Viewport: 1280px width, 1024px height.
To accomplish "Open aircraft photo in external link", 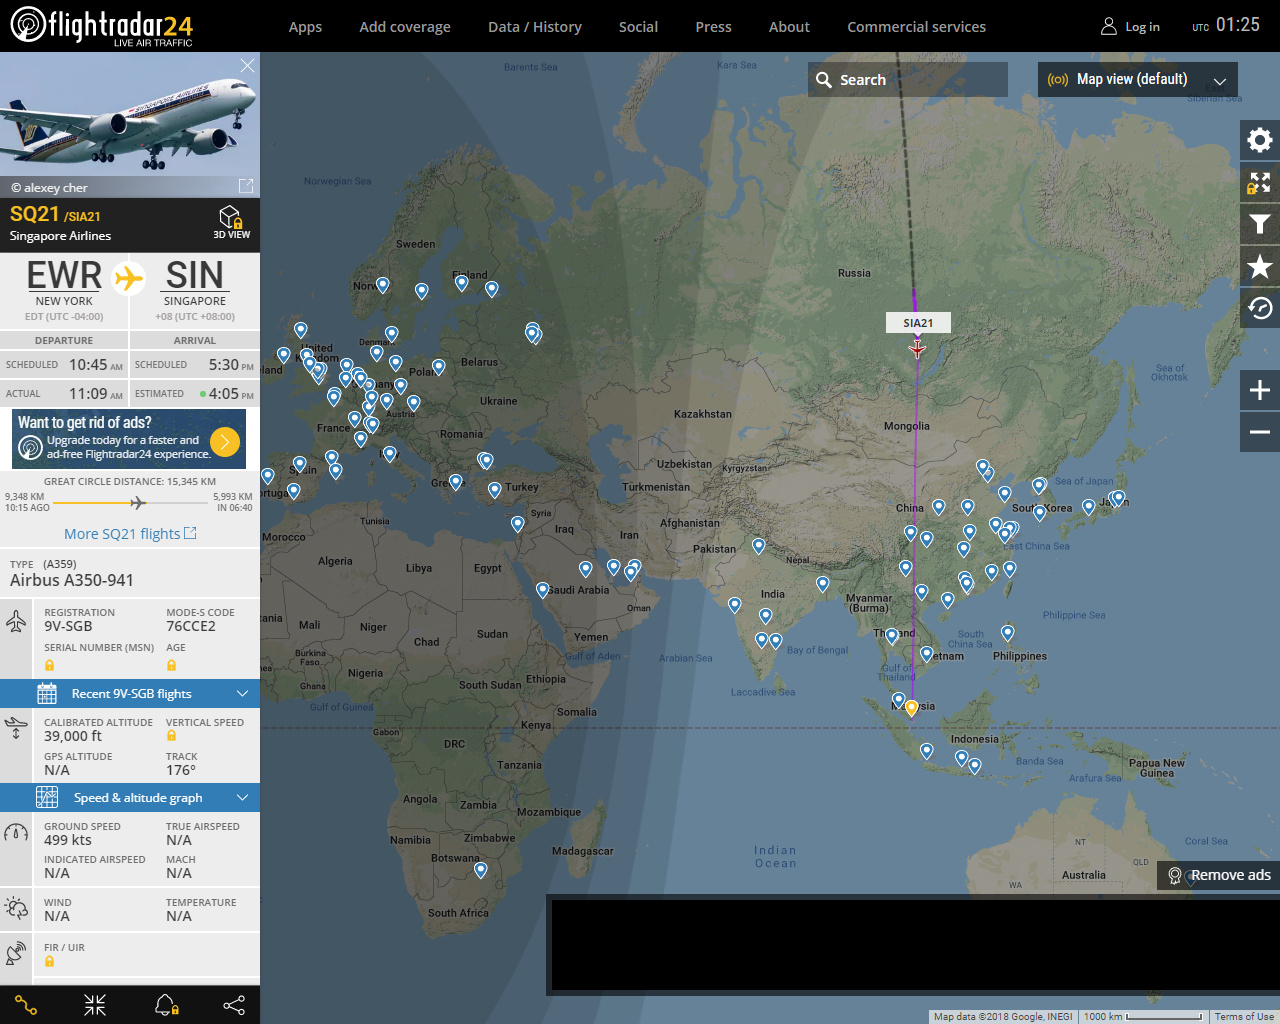I will coord(246,186).
